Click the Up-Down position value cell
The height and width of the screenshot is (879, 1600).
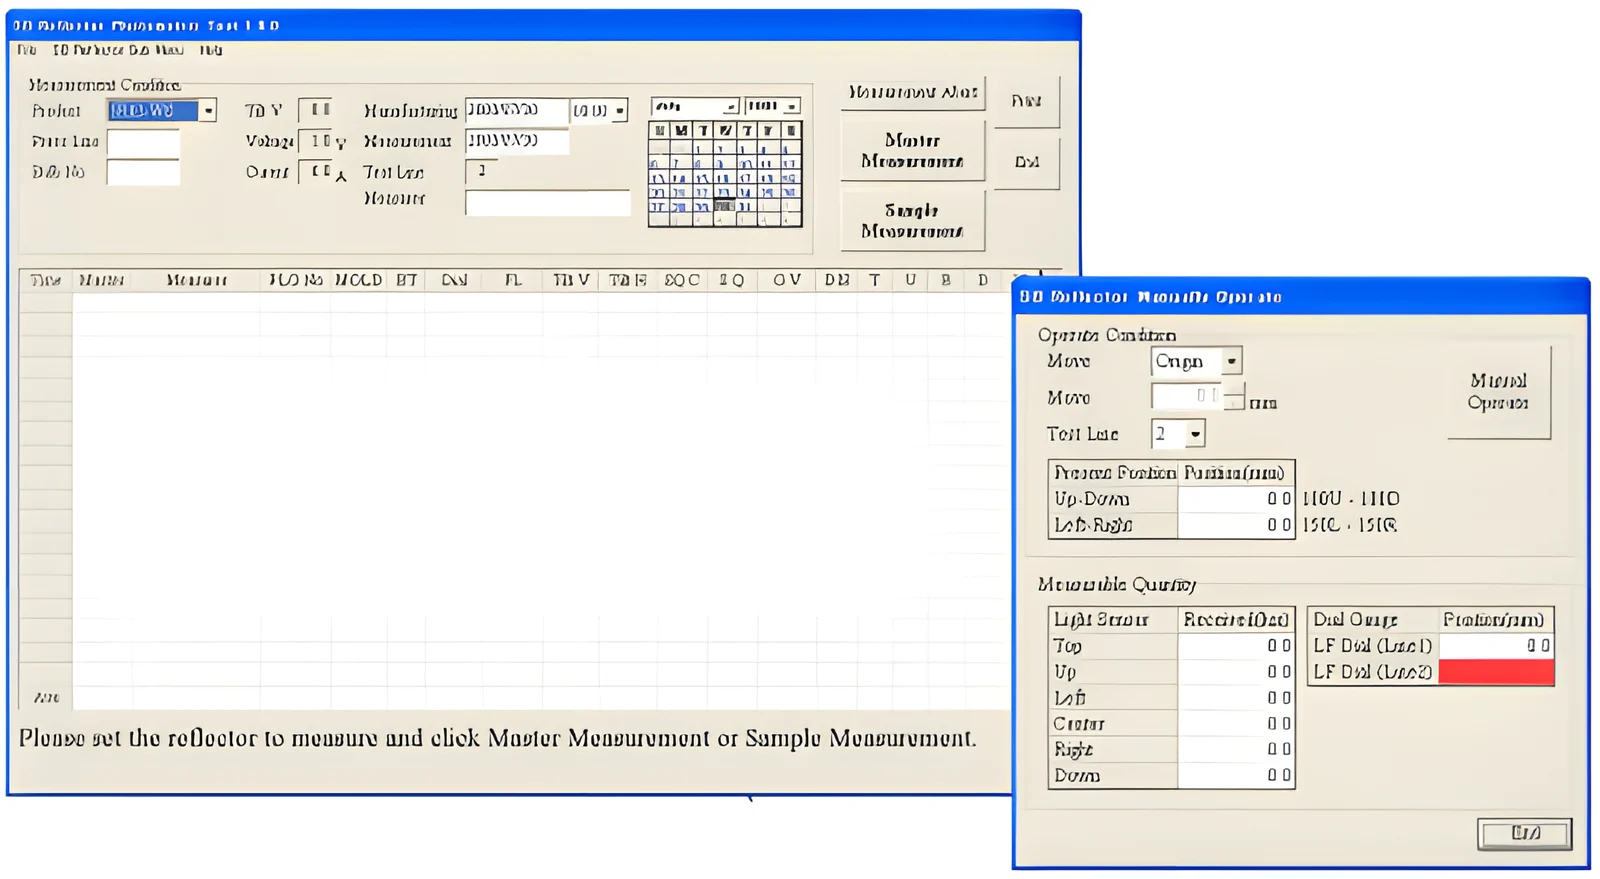(1236, 499)
